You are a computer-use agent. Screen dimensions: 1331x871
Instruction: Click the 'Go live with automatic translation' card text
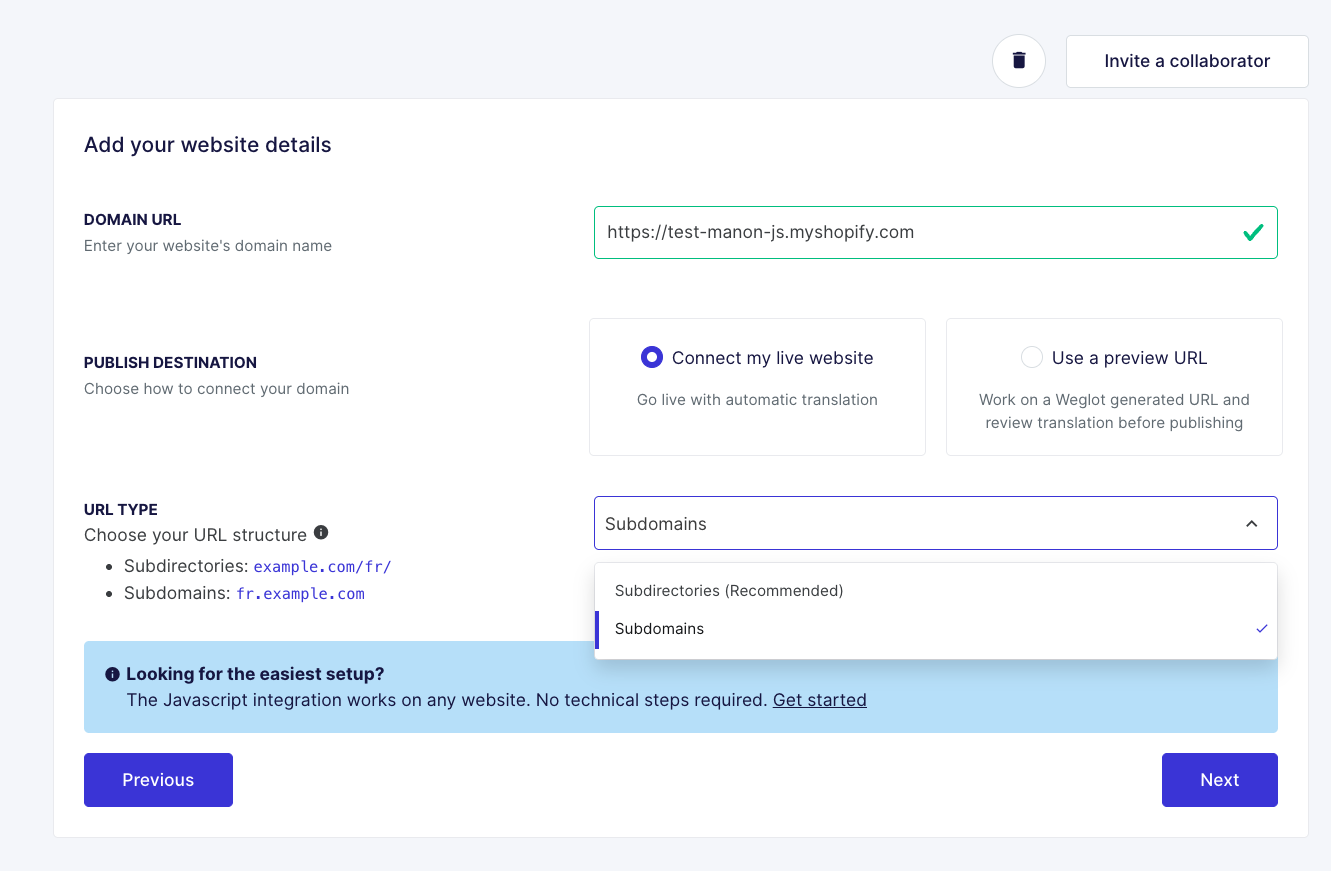pos(757,400)
